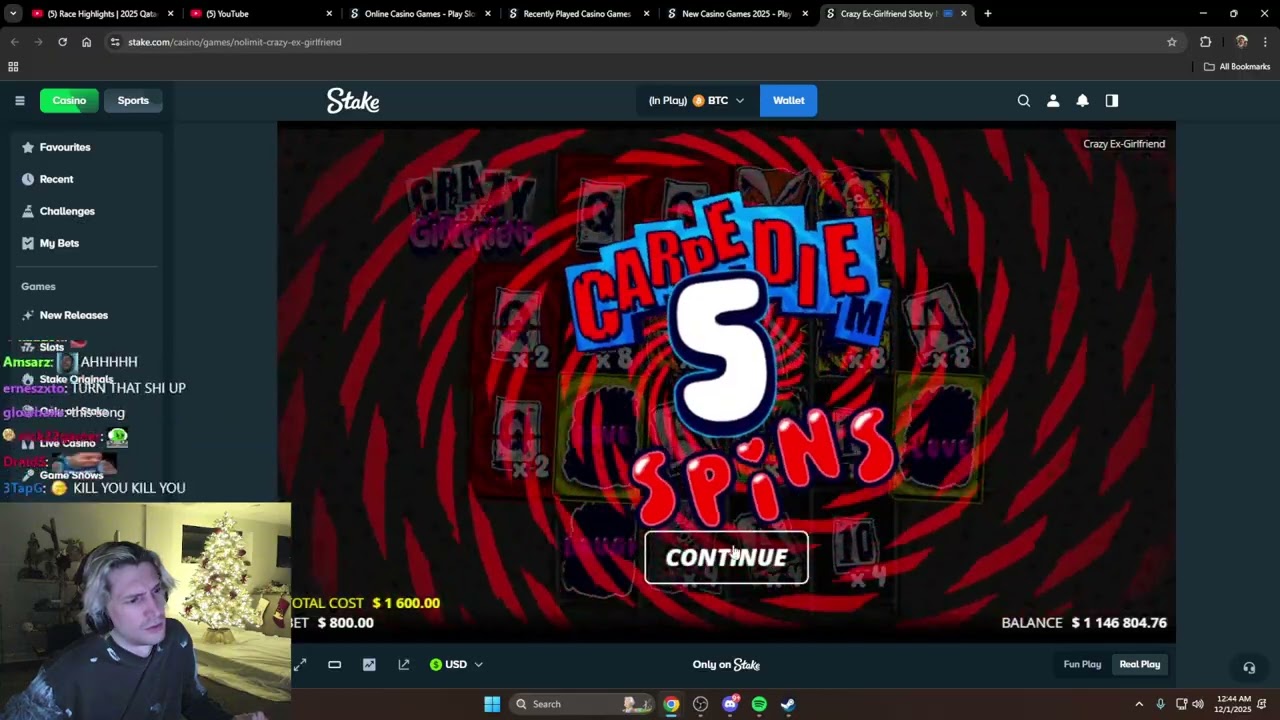1280x720 pixels.
Task: Open the taskbar clock and date
Action: click(1232, 704)
